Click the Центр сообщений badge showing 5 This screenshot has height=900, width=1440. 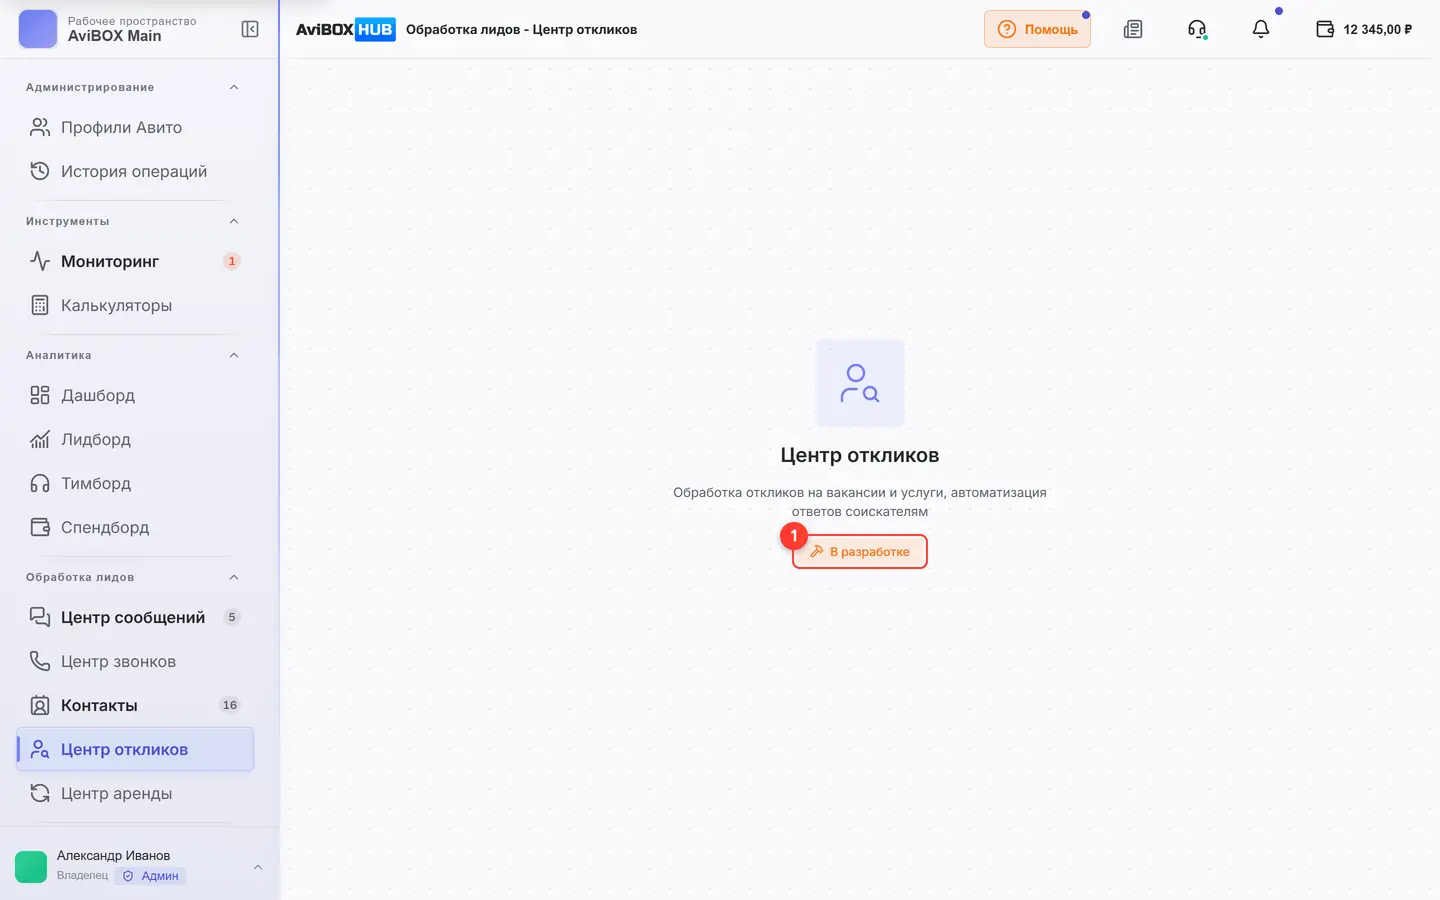coord(232,617)
